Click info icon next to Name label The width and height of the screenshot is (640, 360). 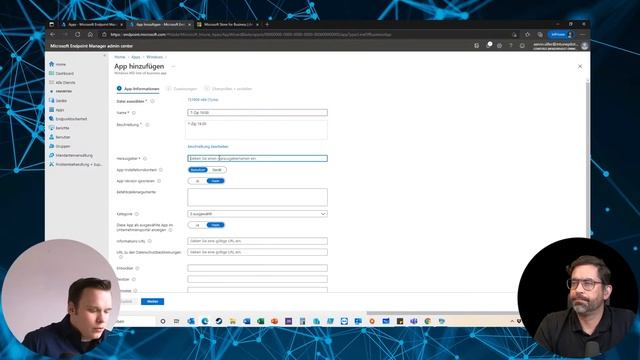pos(133,113)
